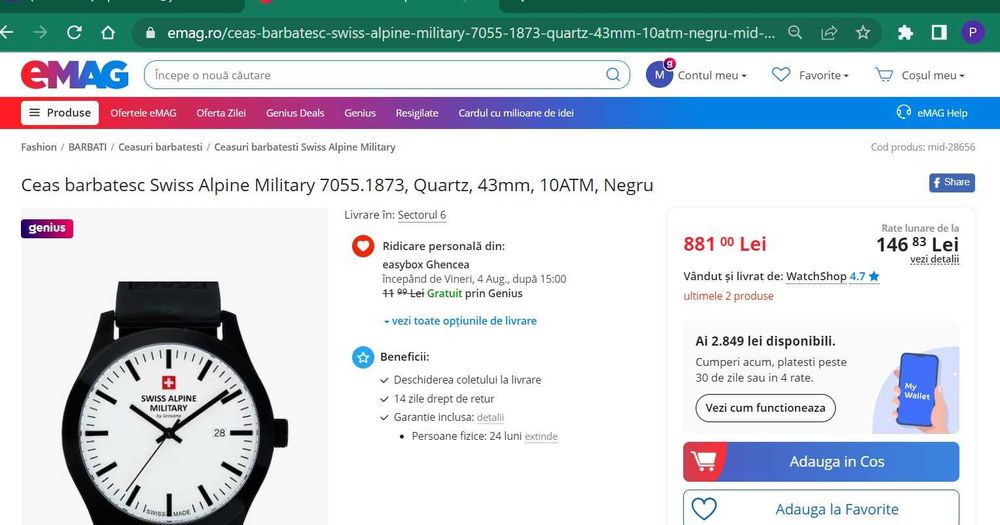
Task: Add to favorites with Adauga la Favorite
Action: click(821, 508)
